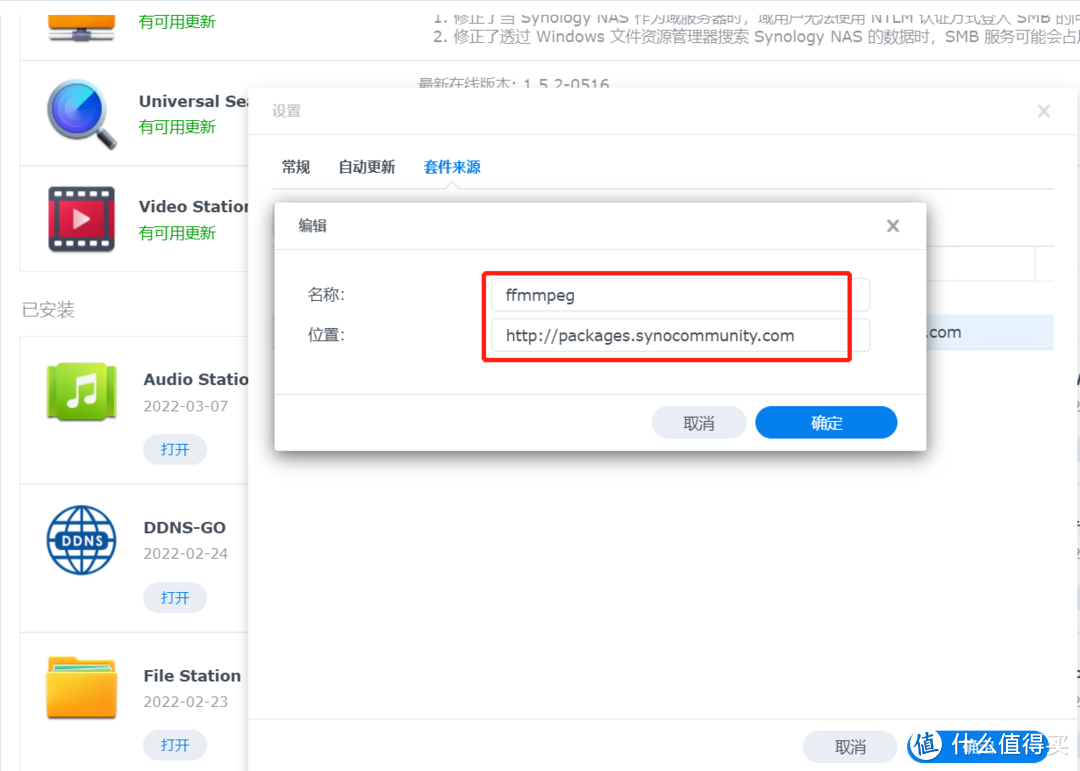Click the Audio Station music icon
The height and width of the screenshot is (771, 1080).
[x=81, y=391]
